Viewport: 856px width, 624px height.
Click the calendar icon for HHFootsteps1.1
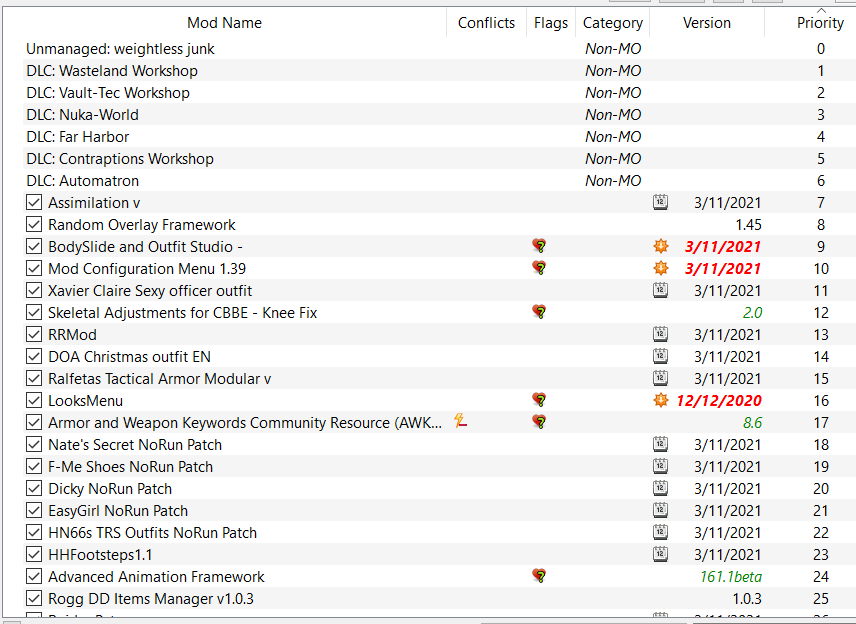(661, 554)
